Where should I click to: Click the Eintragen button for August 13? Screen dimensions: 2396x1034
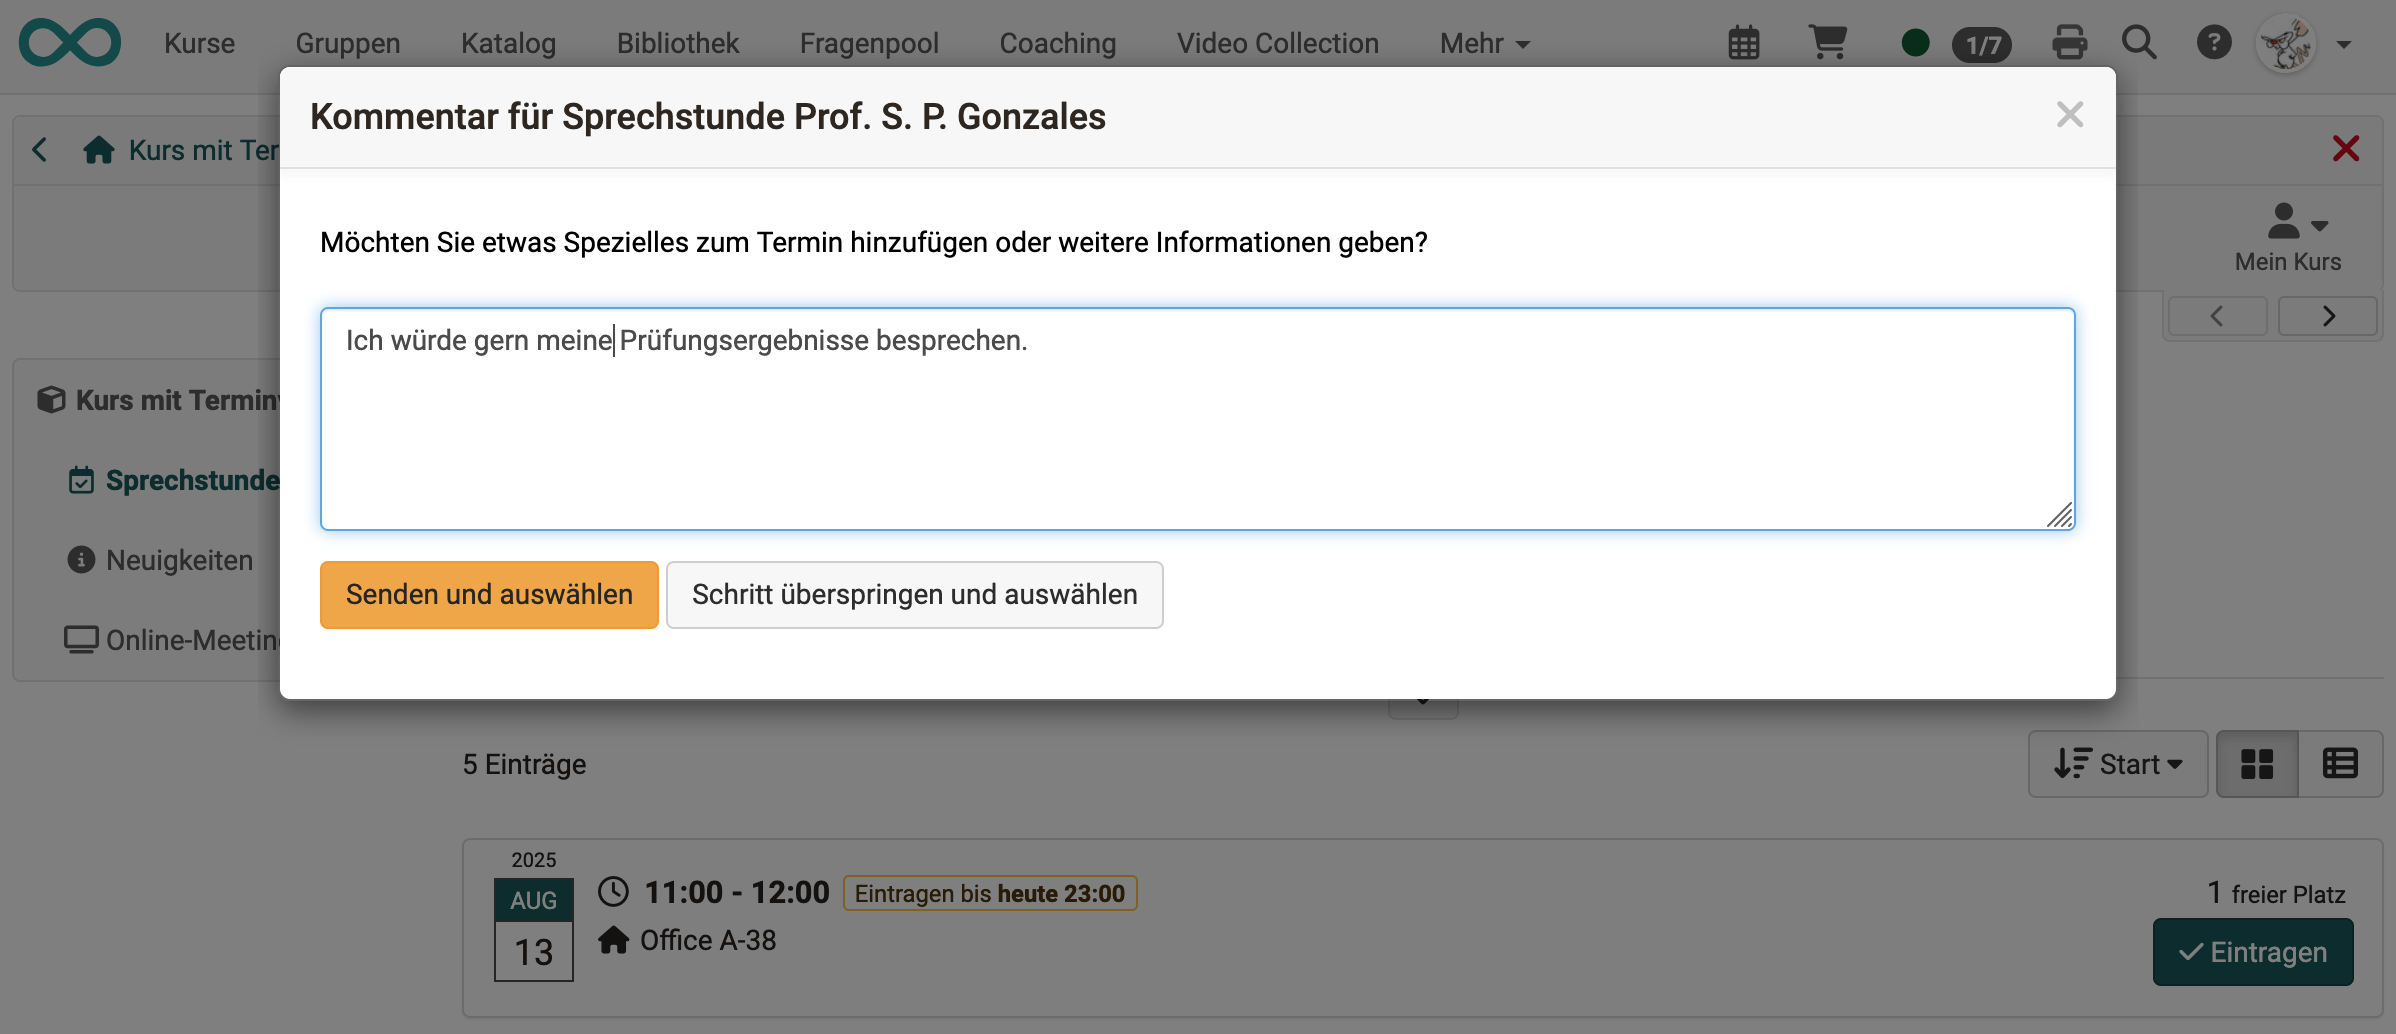pyautogui.click(x=2253, y=951)
